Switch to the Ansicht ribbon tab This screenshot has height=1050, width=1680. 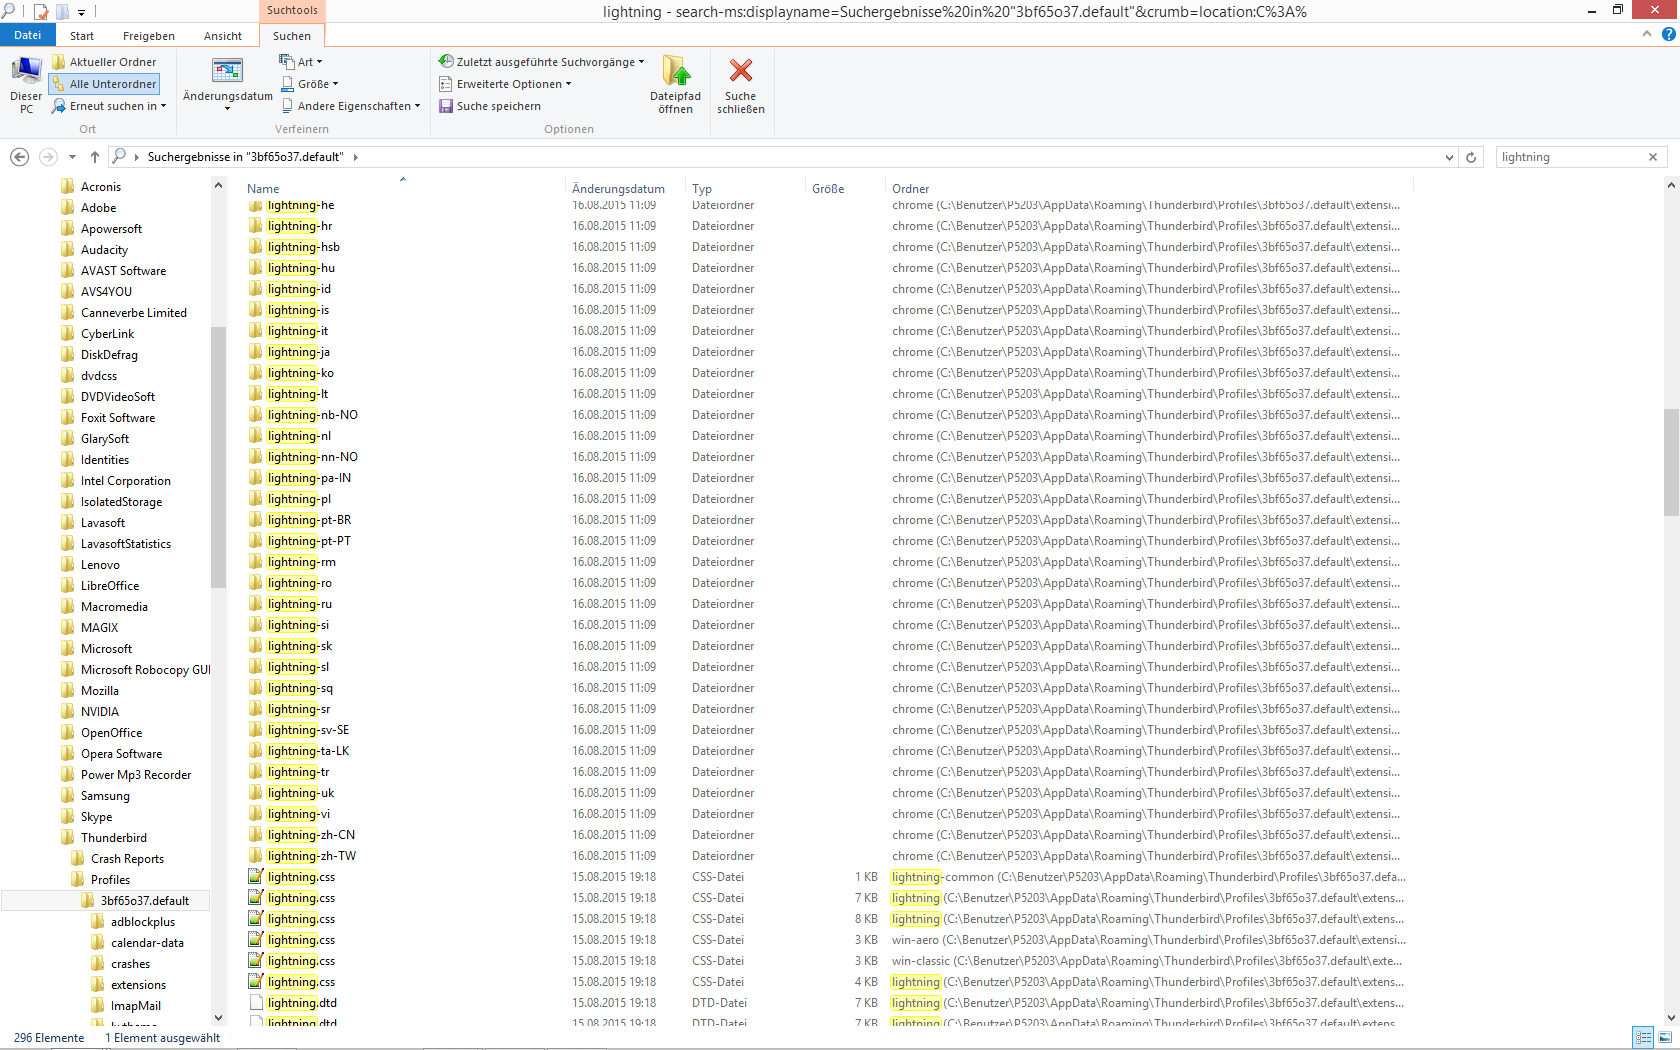click(222, 36)
